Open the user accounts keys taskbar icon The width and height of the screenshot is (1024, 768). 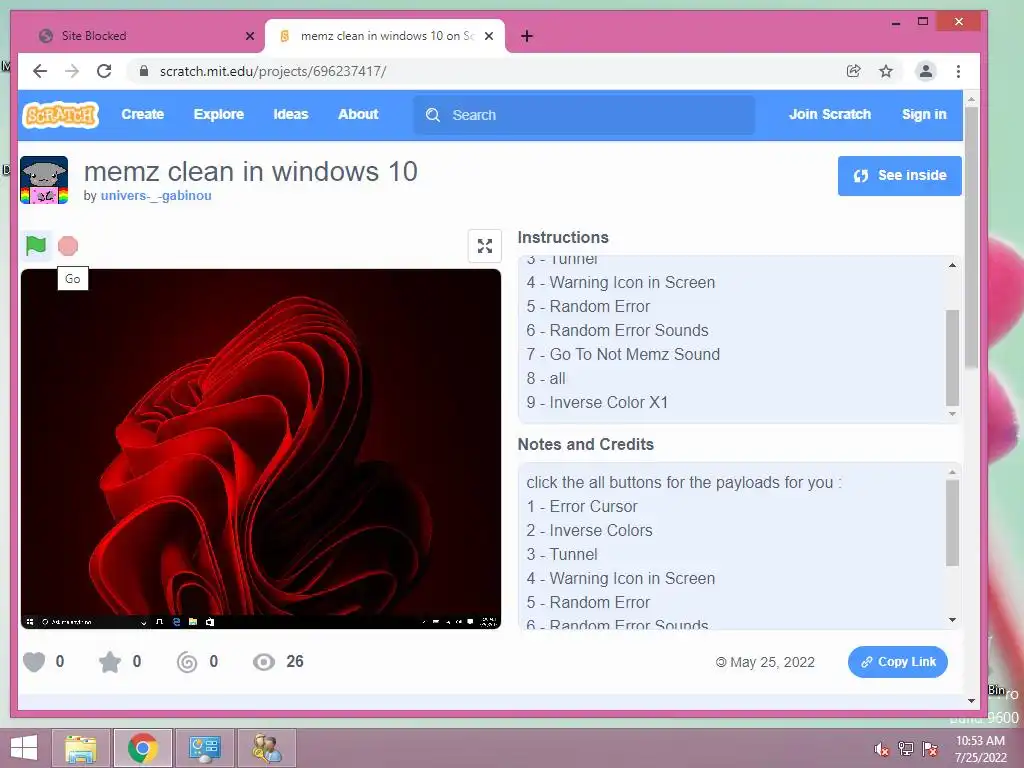pos(266,748)
